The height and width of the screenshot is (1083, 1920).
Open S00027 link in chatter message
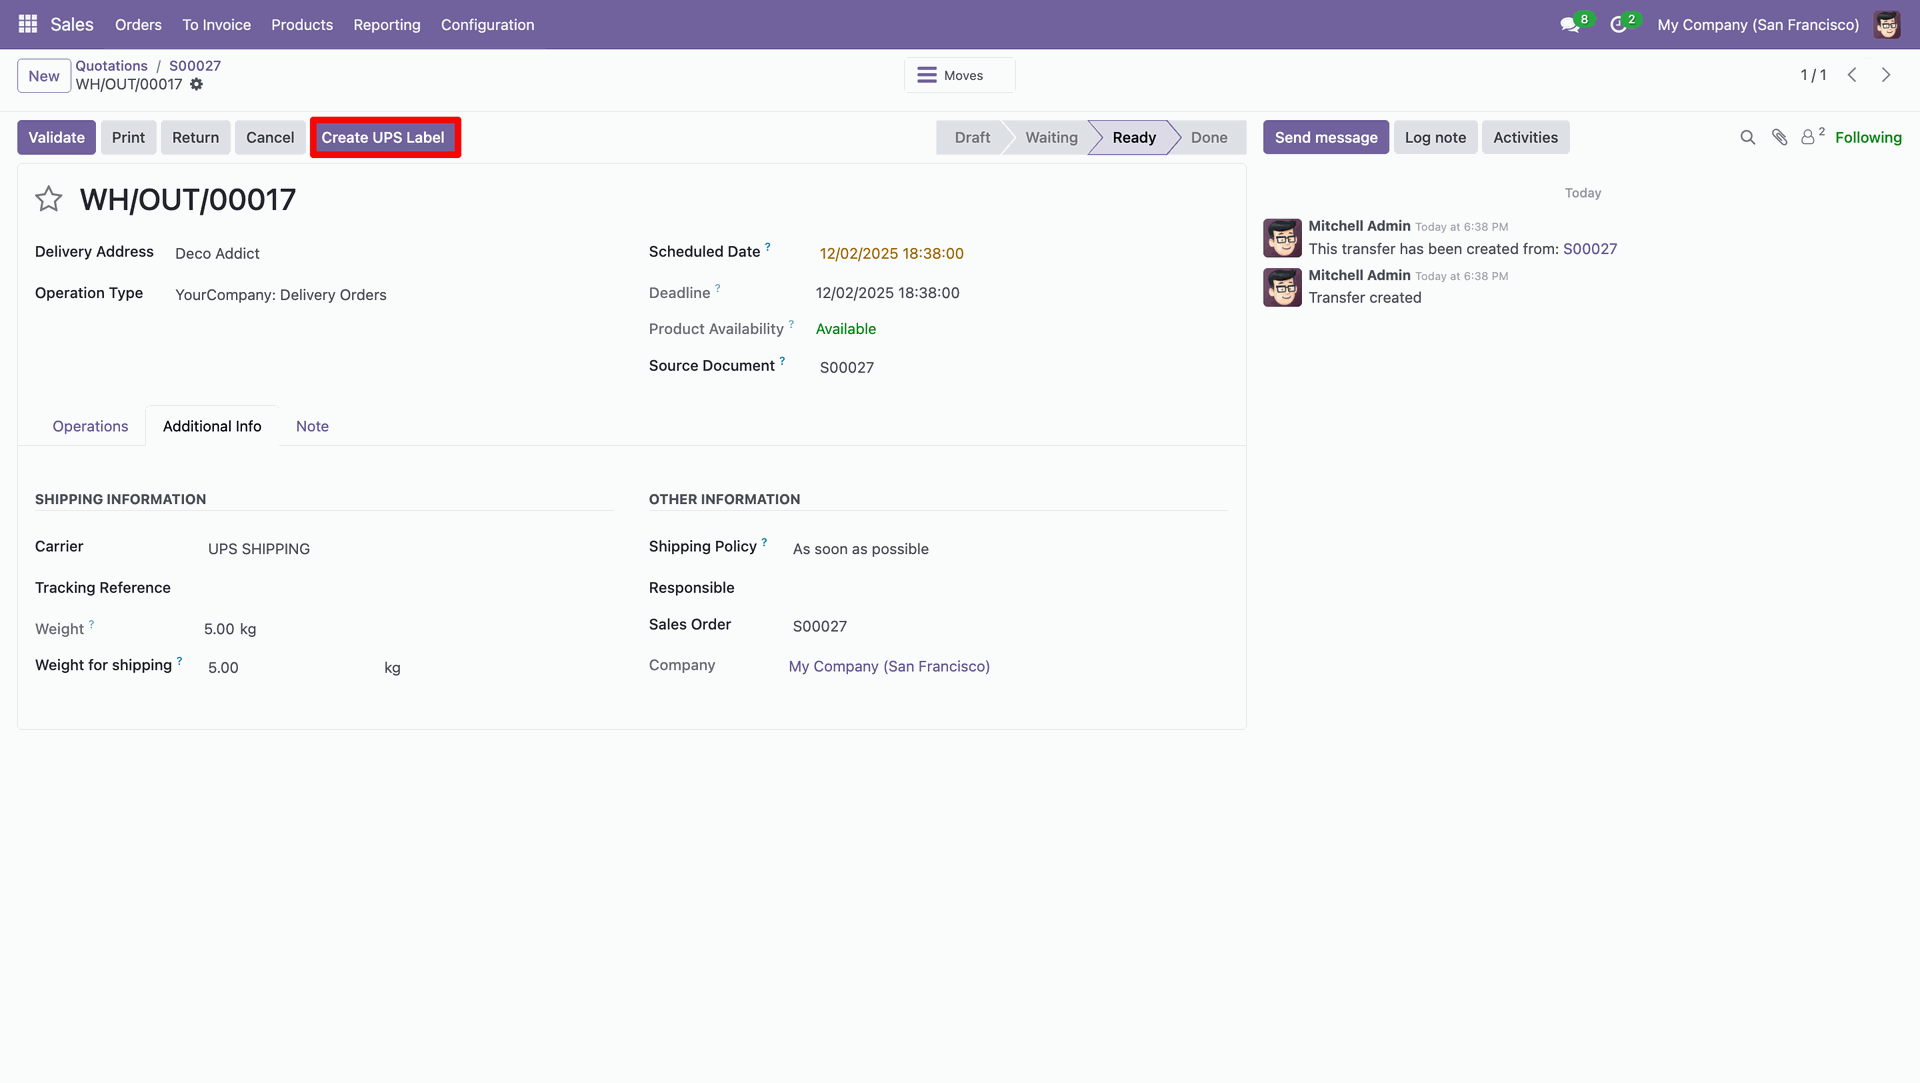tap(1589, 249)
